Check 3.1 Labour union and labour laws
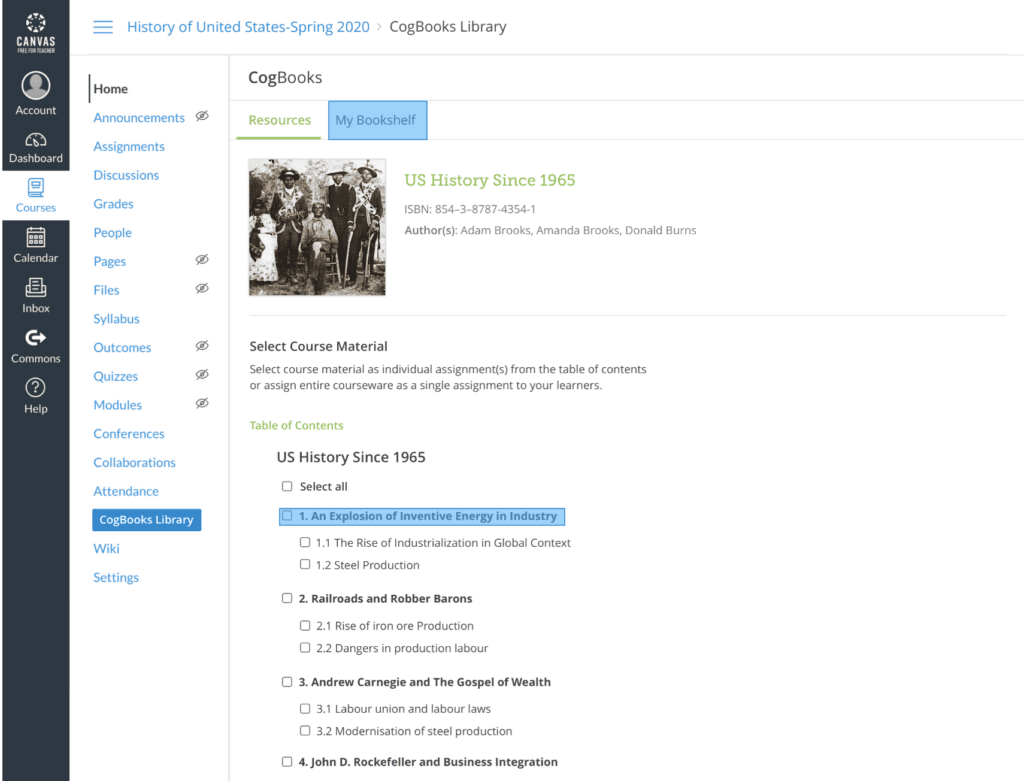 click(305, 709)
